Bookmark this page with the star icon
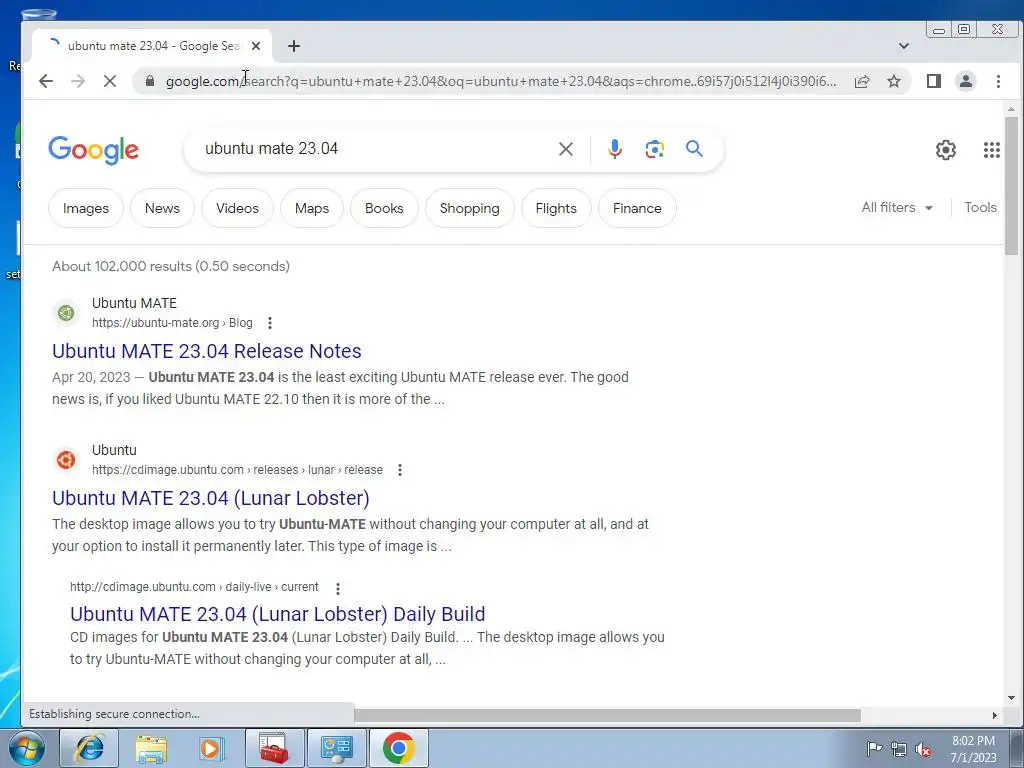Image resolution: width=1024 pixels, height=768 pixels. 894,81
